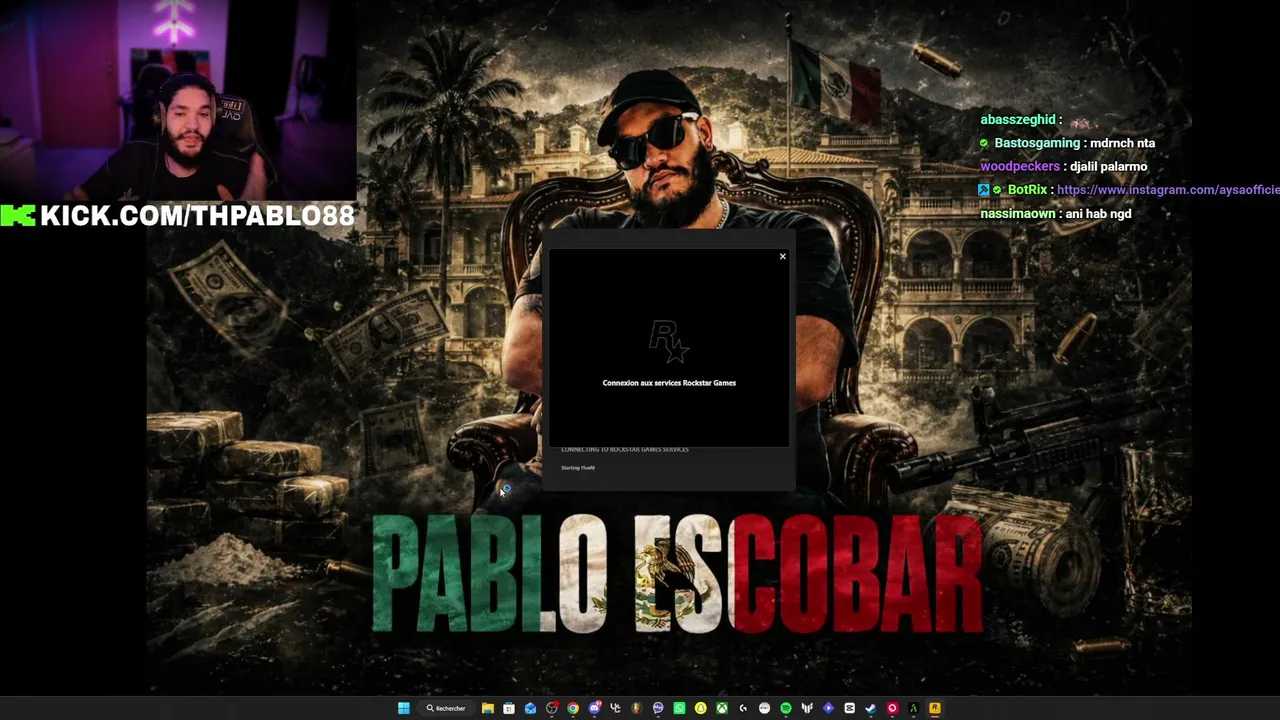Click the green verified badge beside Bastosgaming
This screenshot has width=1280, height=720.
point(984,143)
